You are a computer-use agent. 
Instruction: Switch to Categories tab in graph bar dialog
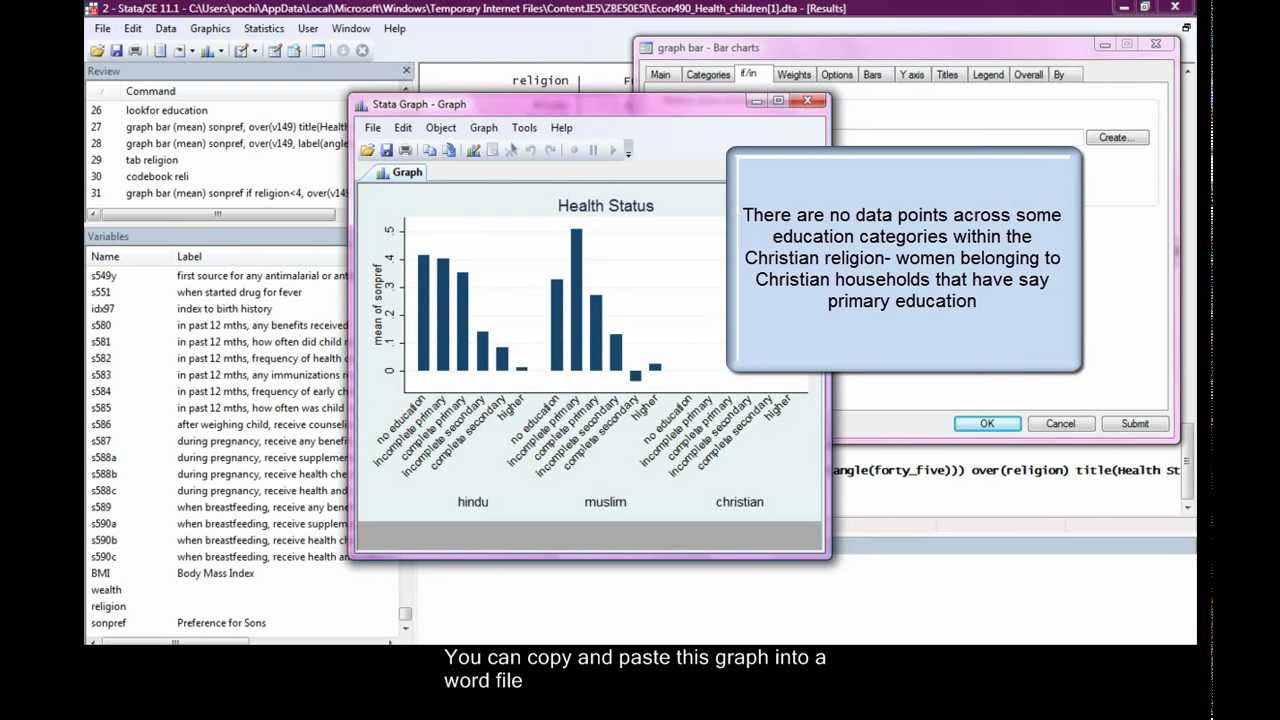tap(708, 75)
